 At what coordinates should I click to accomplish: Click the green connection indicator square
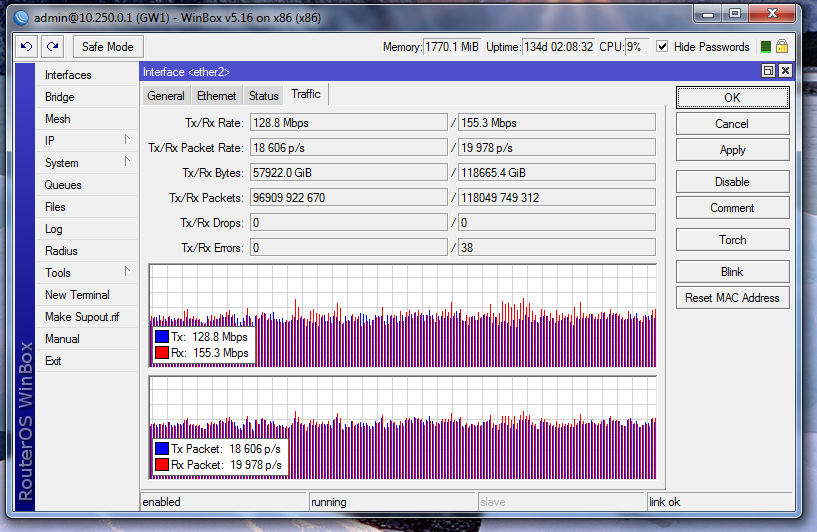coord(765,47)
